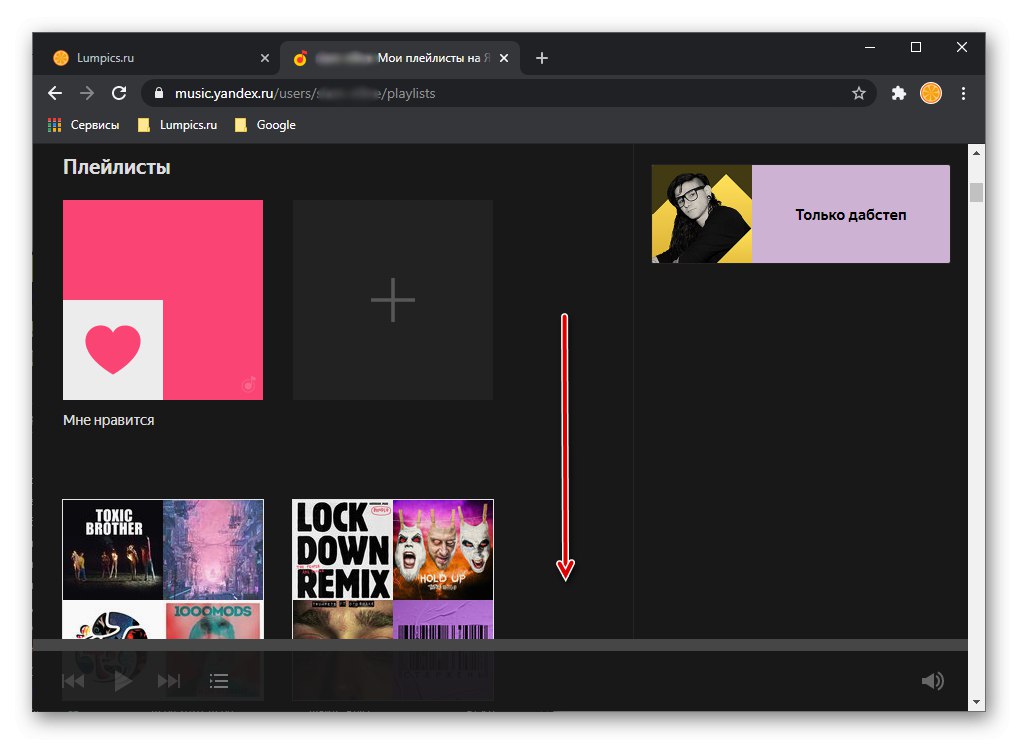Open the play queue track list icon

[x=218, y=680]
